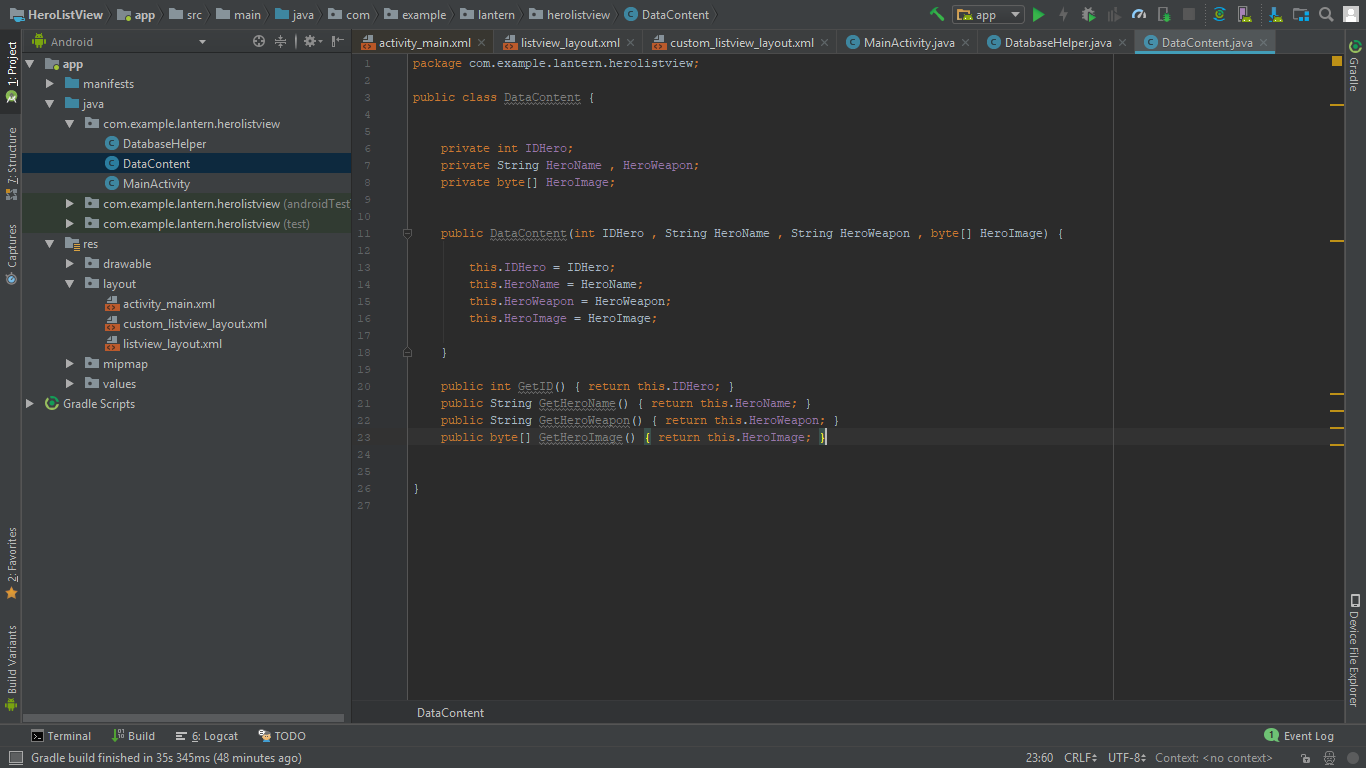Click the Search Everywhere magnifier icon
This screenshot has height=768, width=1366.
pyautogui.click(x=1326, y=14)
